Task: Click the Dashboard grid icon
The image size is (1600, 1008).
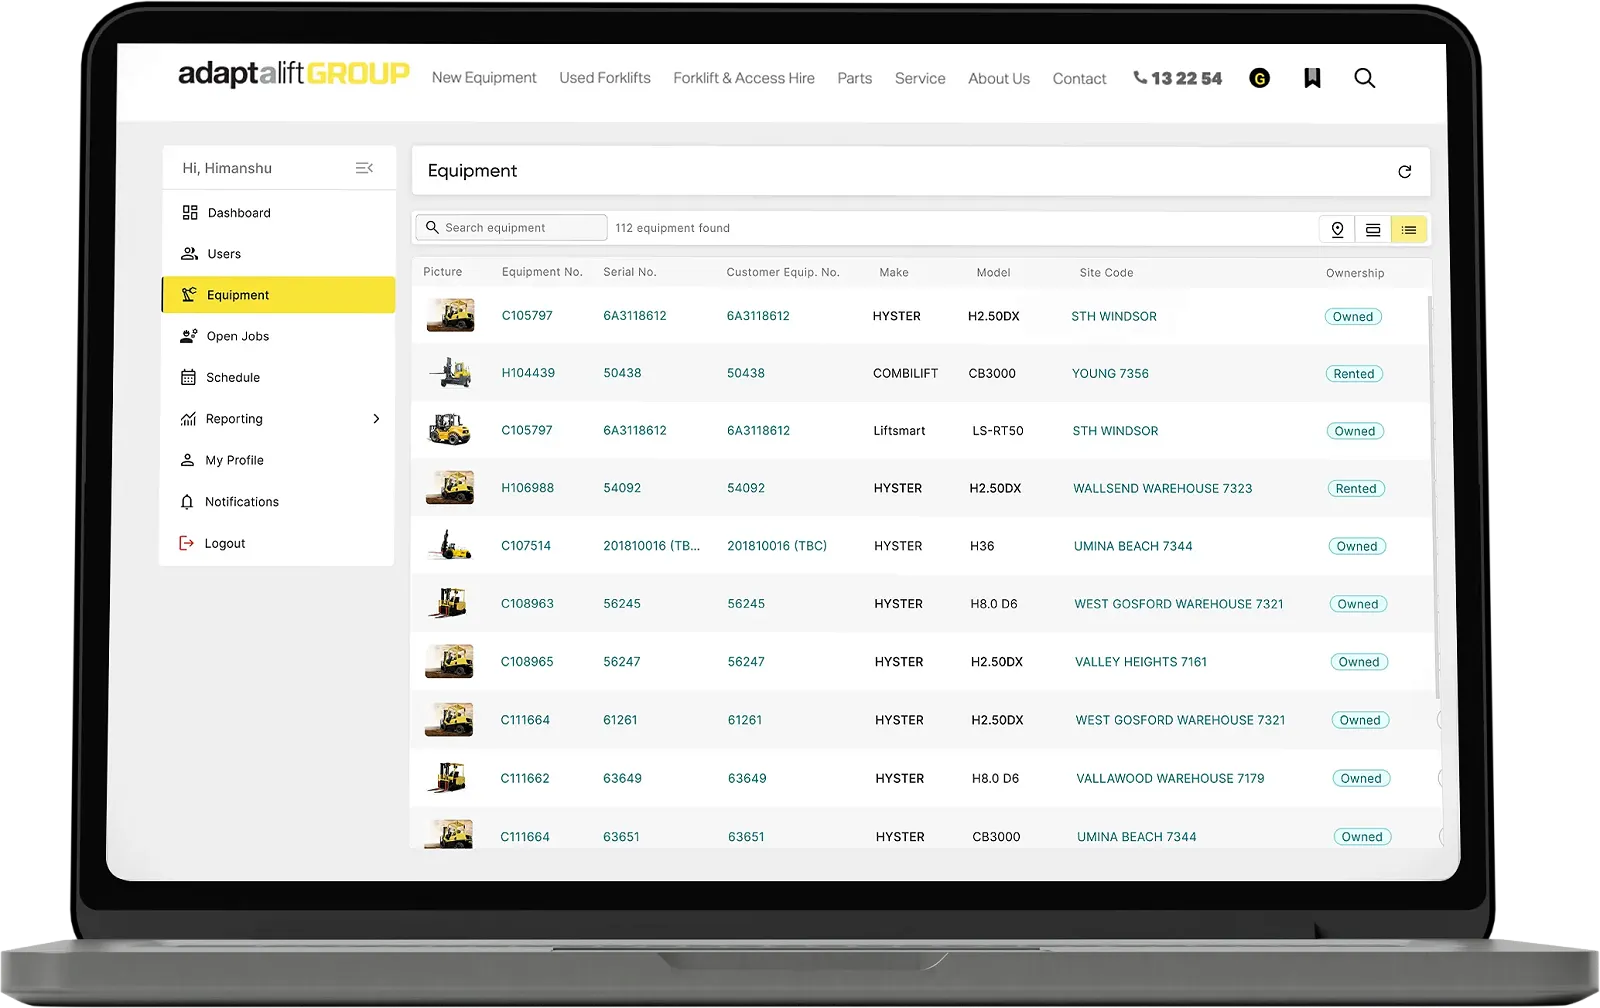Action: pos(190,213)
